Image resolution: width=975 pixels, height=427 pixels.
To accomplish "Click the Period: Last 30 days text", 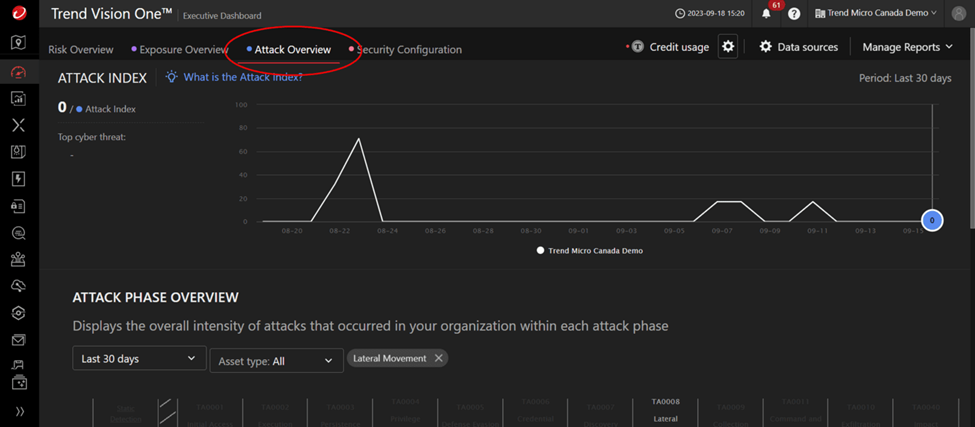I will 905,78.
